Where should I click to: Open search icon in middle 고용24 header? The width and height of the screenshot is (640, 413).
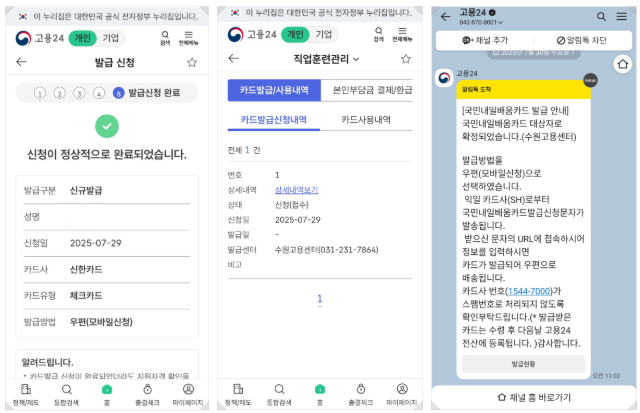[x=379, y=34]
